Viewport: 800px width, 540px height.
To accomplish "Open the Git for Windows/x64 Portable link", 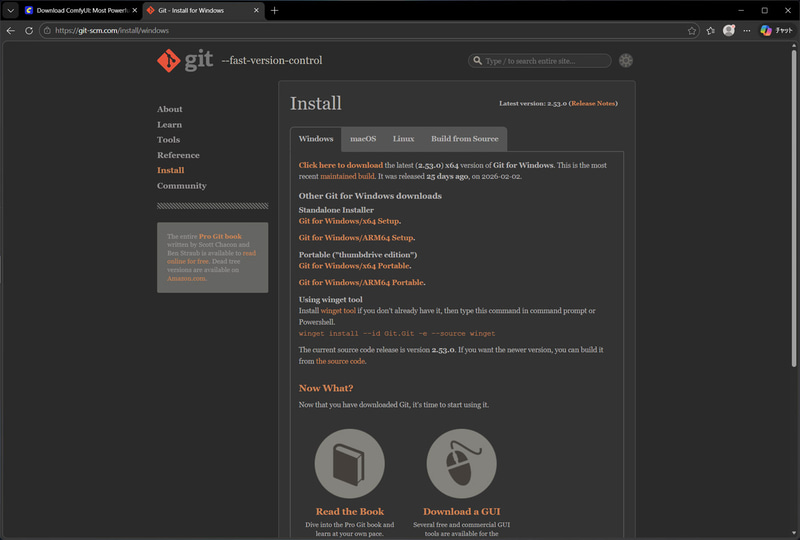I will pos(354,266).
